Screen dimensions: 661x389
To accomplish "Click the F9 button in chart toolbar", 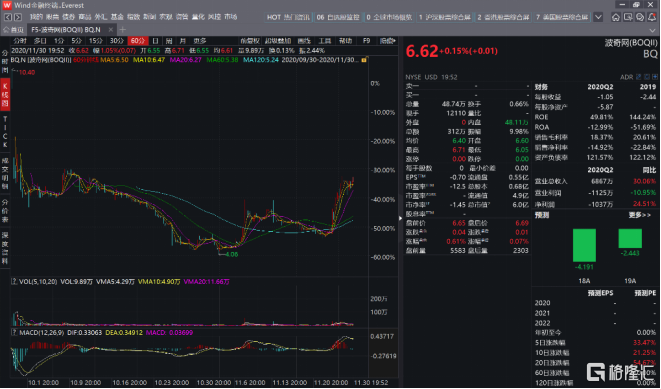I will [x=366, y=41].
